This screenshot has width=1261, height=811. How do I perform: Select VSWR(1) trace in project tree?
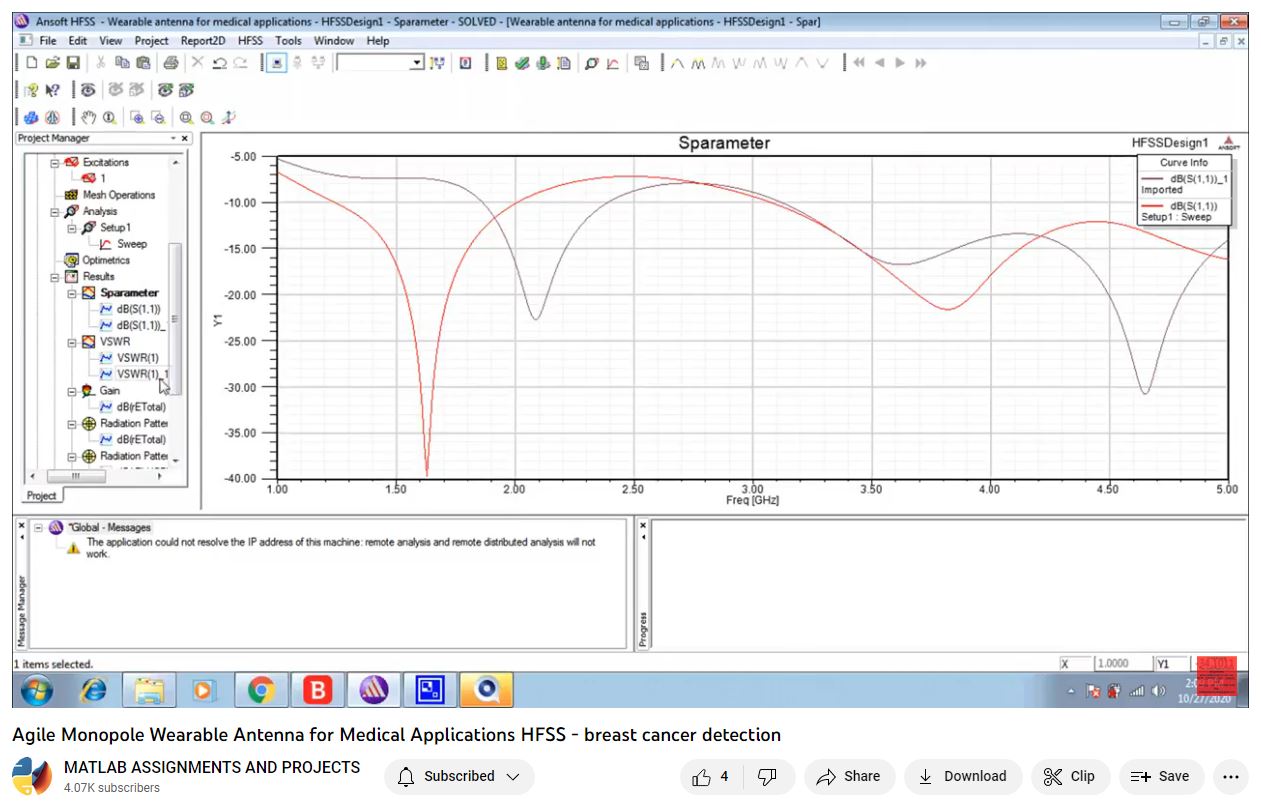pos(137,358)
